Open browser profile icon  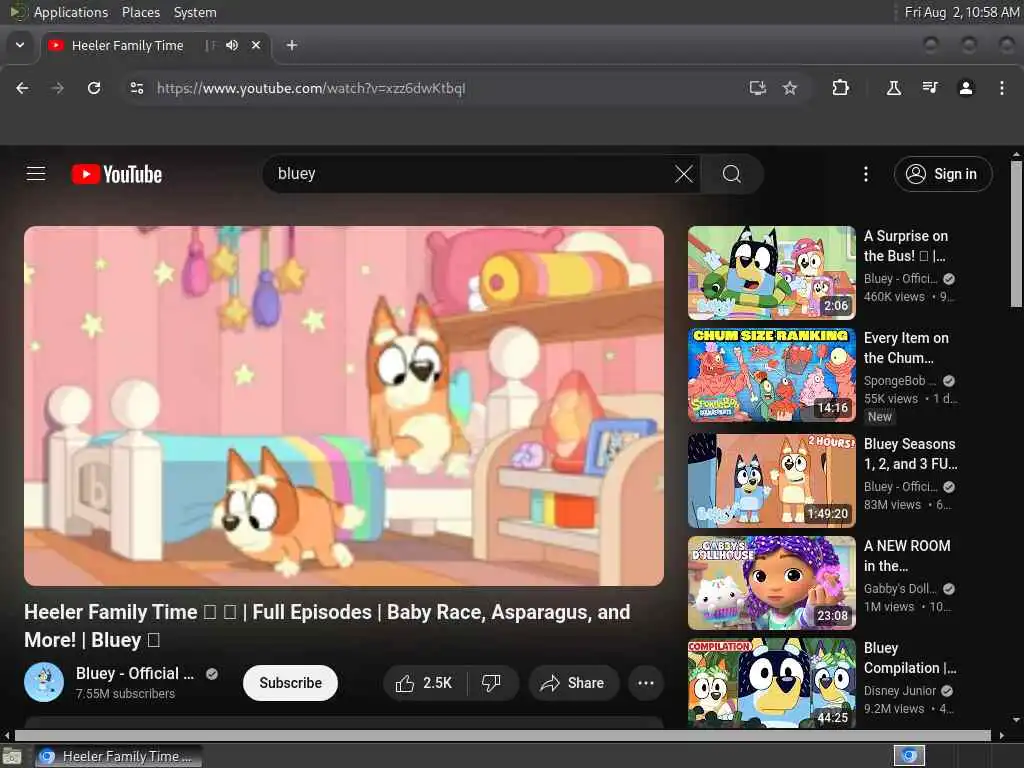tap(965, 88)
